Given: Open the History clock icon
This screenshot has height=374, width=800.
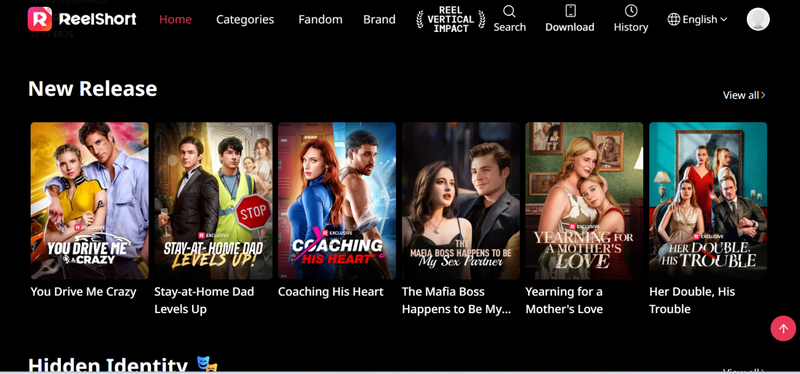Looking at the screenshot, I should pos(631,11).
